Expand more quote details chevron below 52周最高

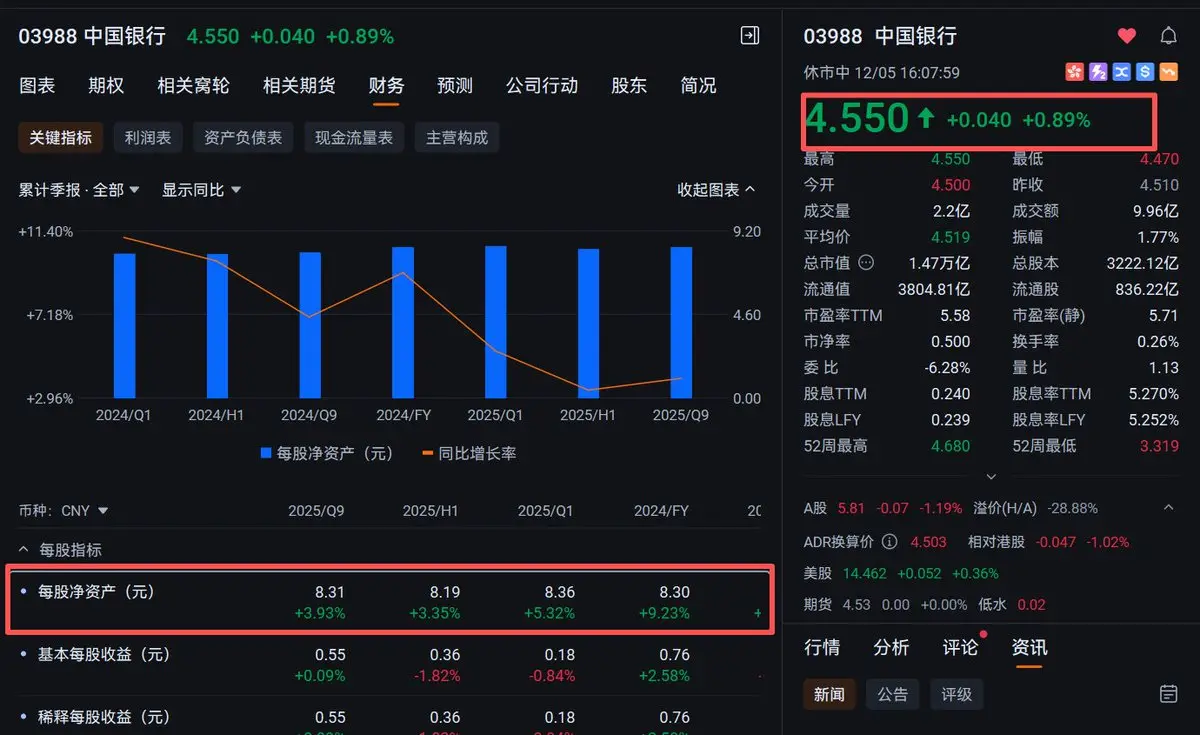(991, 477)
